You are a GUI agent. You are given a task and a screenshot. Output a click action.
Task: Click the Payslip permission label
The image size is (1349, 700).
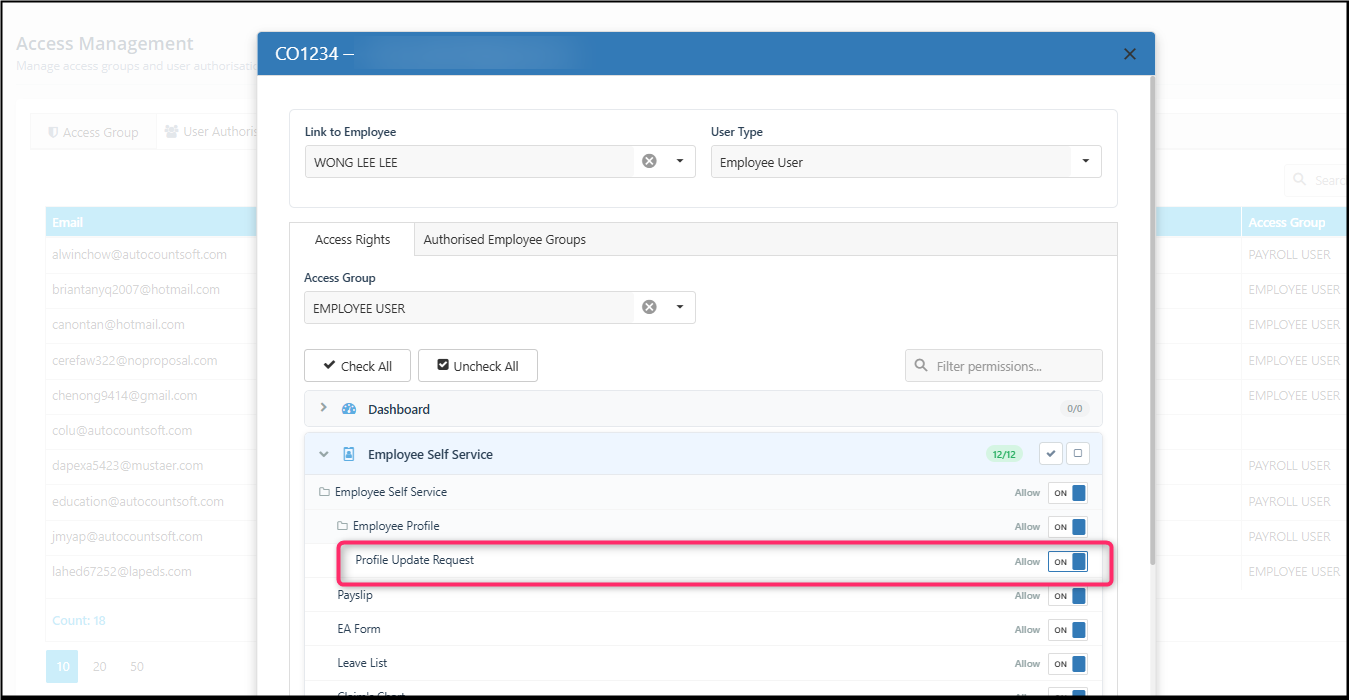pos(355,595)
